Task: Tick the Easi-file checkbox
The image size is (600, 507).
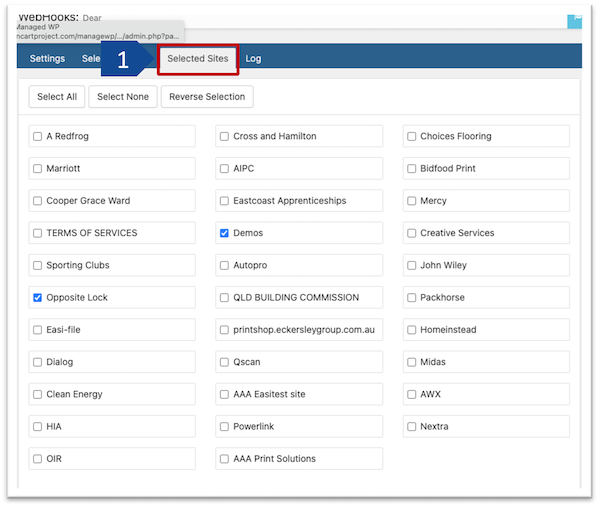Action: 38,330
